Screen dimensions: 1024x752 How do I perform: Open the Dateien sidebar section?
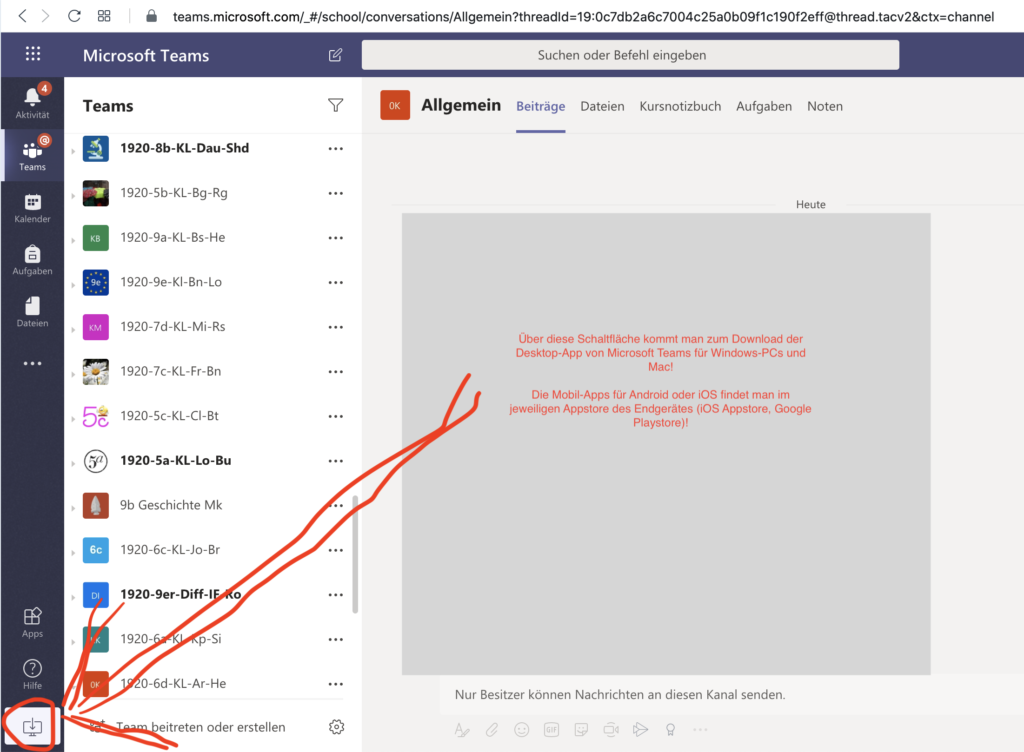[x=32, y=311]
